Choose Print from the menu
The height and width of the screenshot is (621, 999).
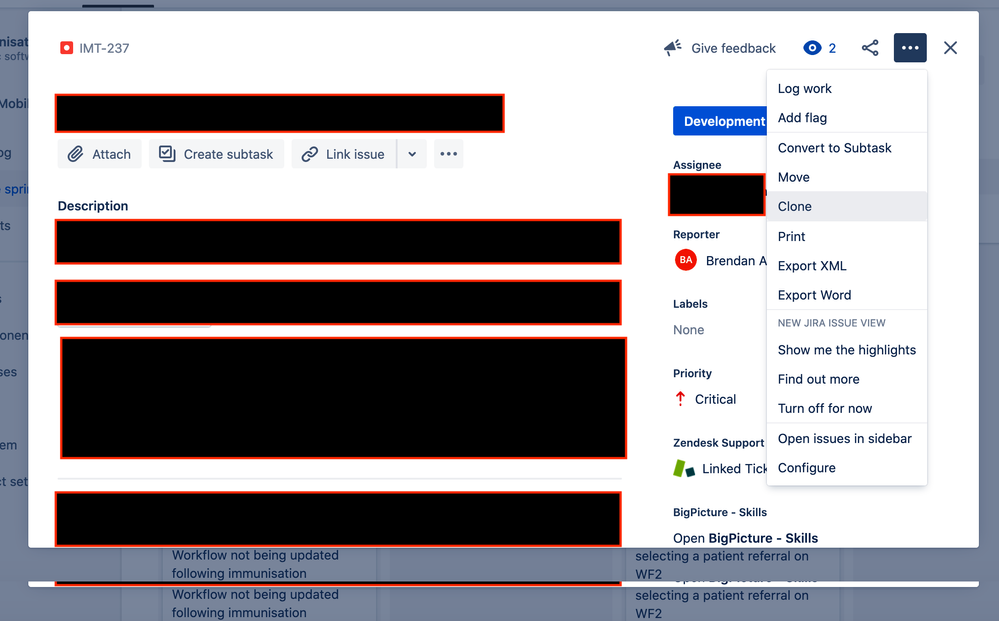pyautogui.click(x=847, y=236)
